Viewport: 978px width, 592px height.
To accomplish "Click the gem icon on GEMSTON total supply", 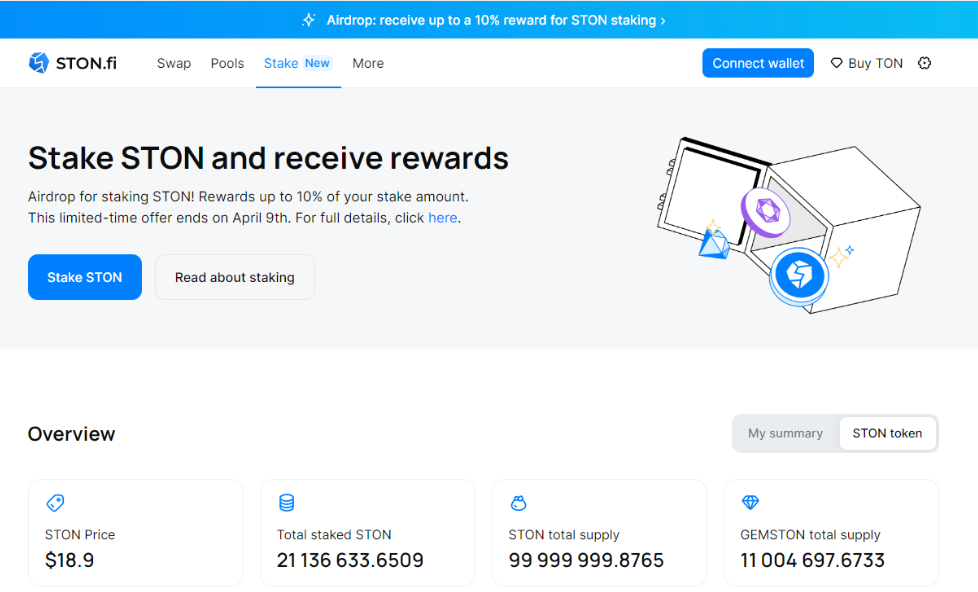I will point(750,502).
